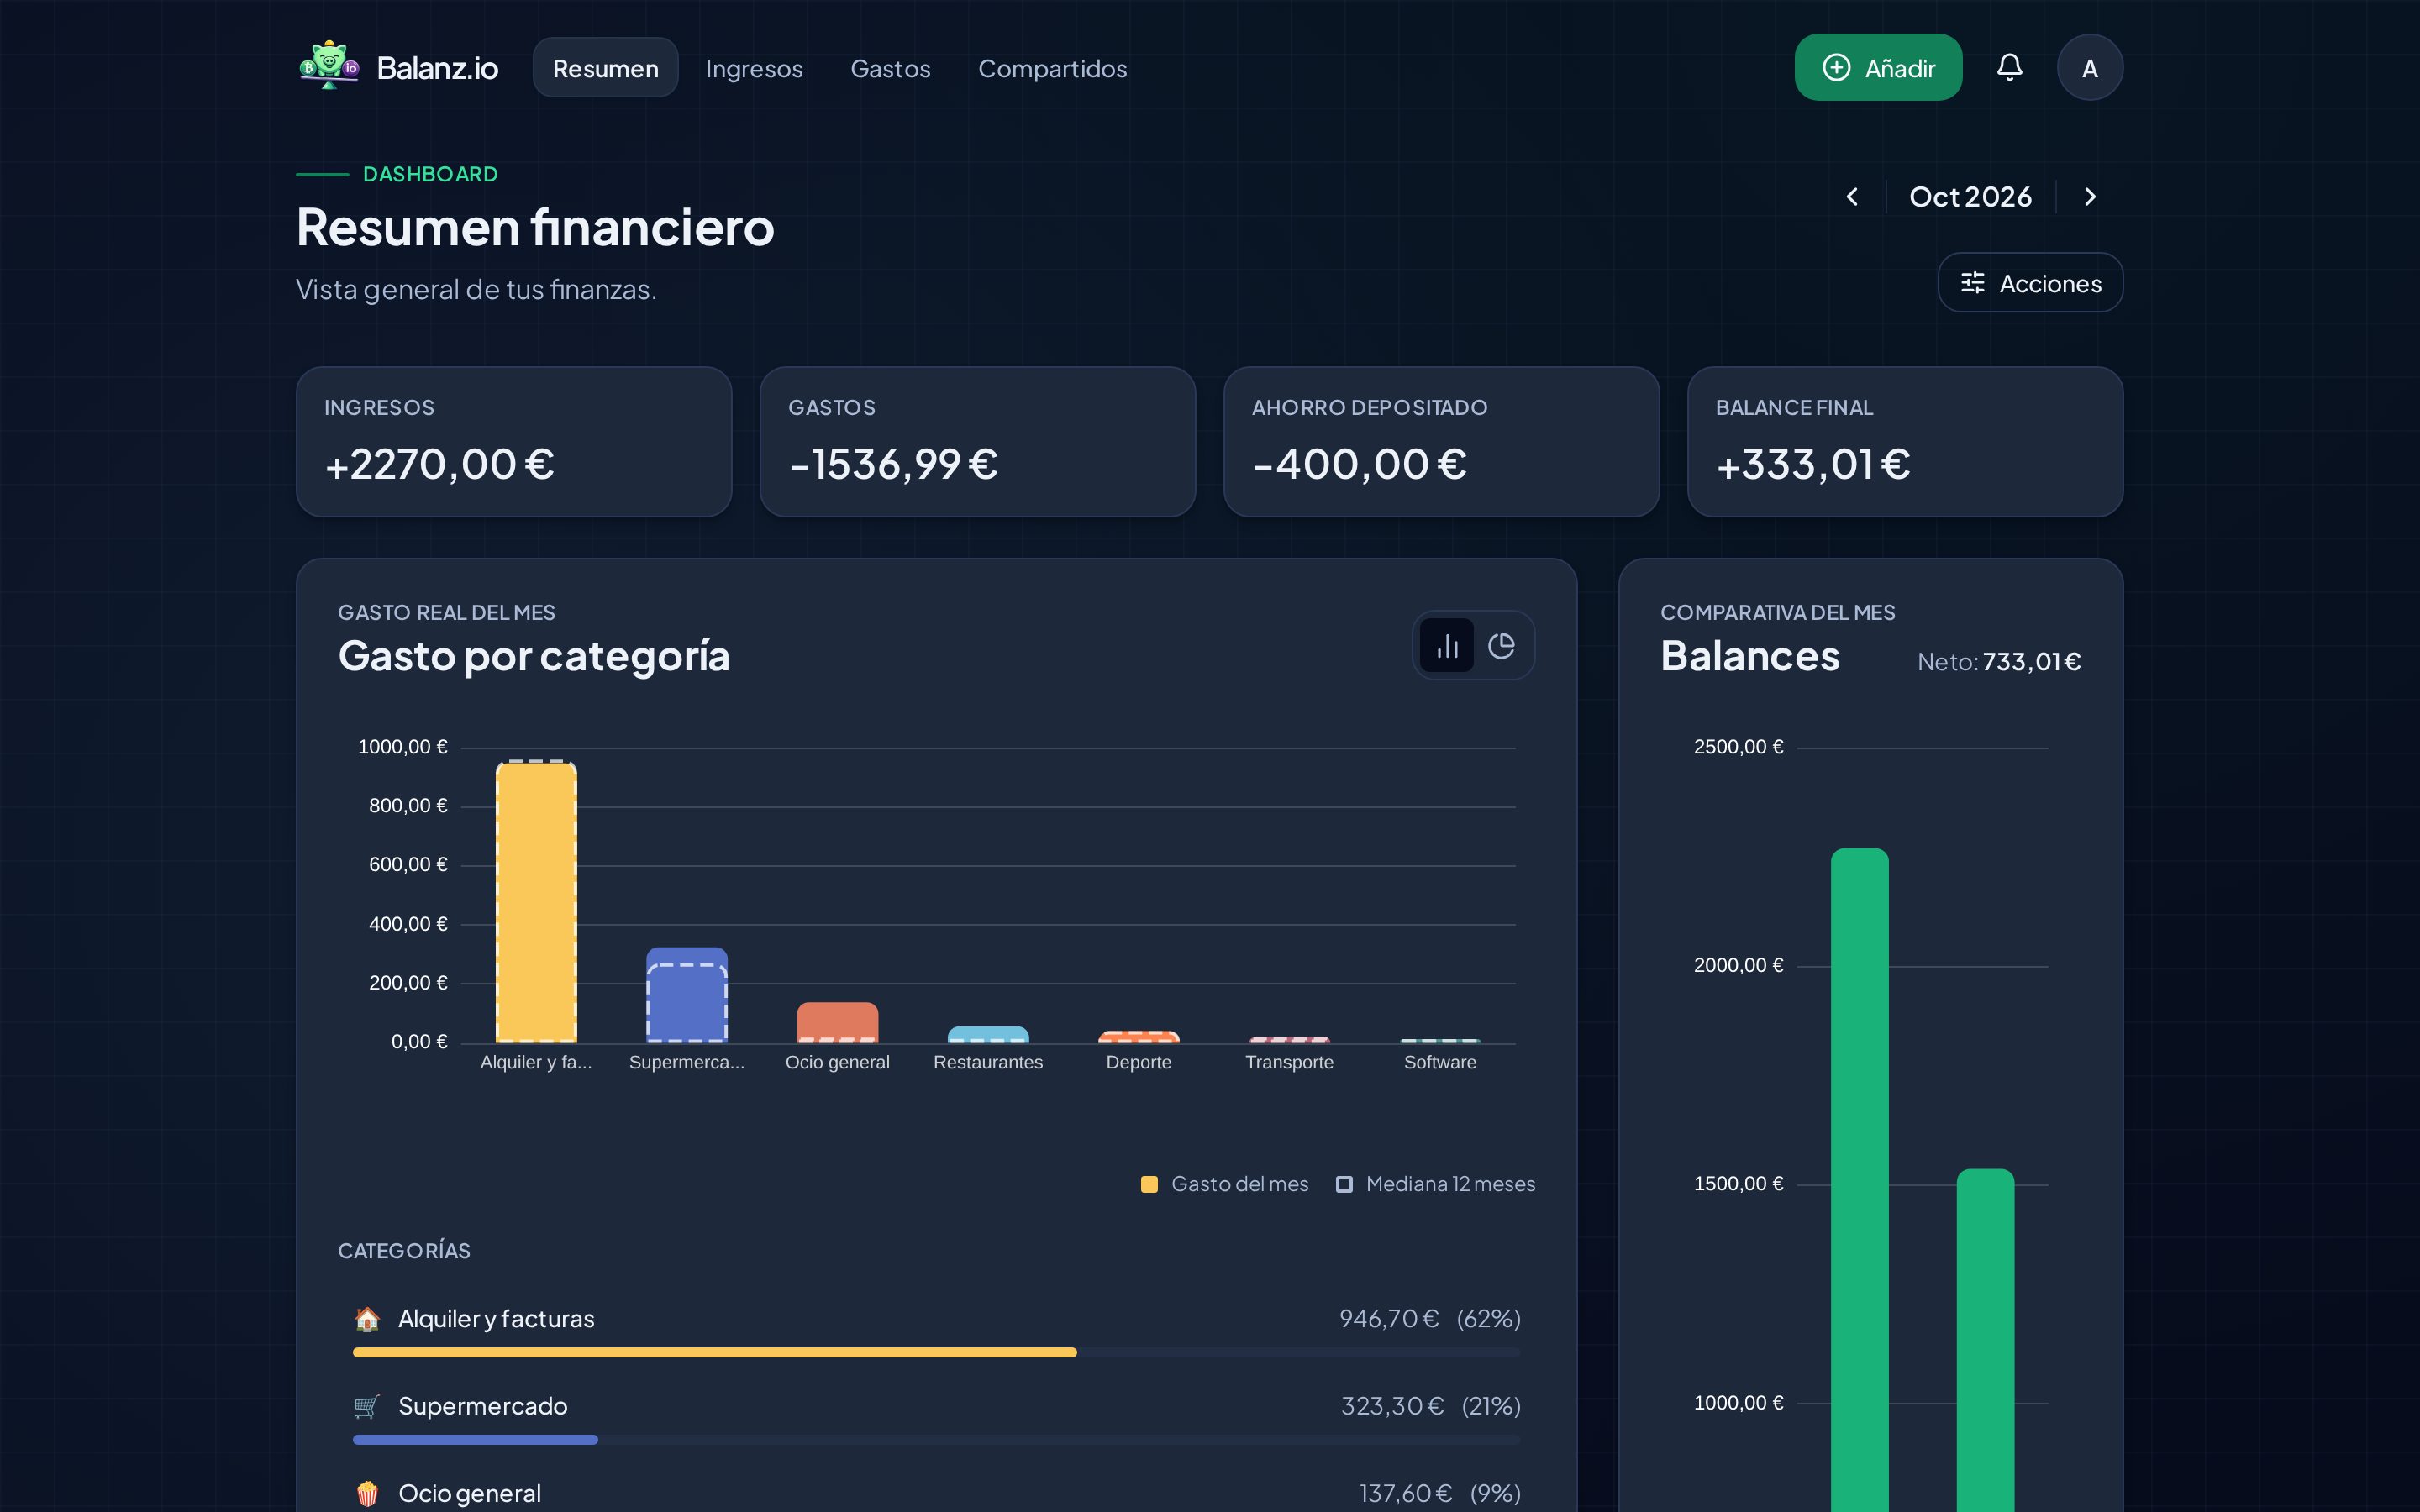2420x1512 pixels.
Task: Click the Balanz.io piggy bank logo
Action: 329,66
